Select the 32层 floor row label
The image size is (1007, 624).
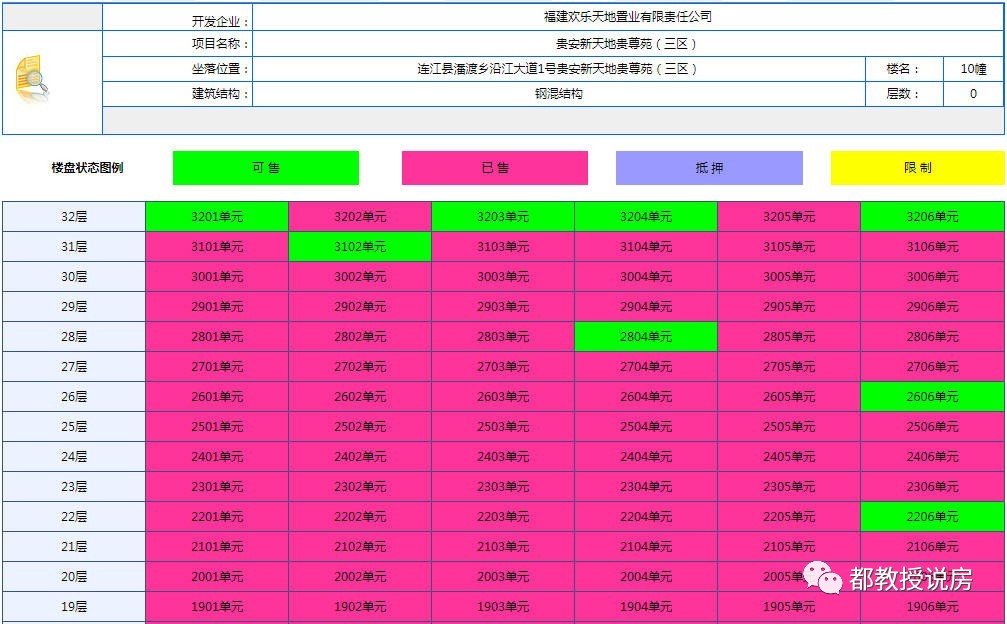[x=73, y=215]
